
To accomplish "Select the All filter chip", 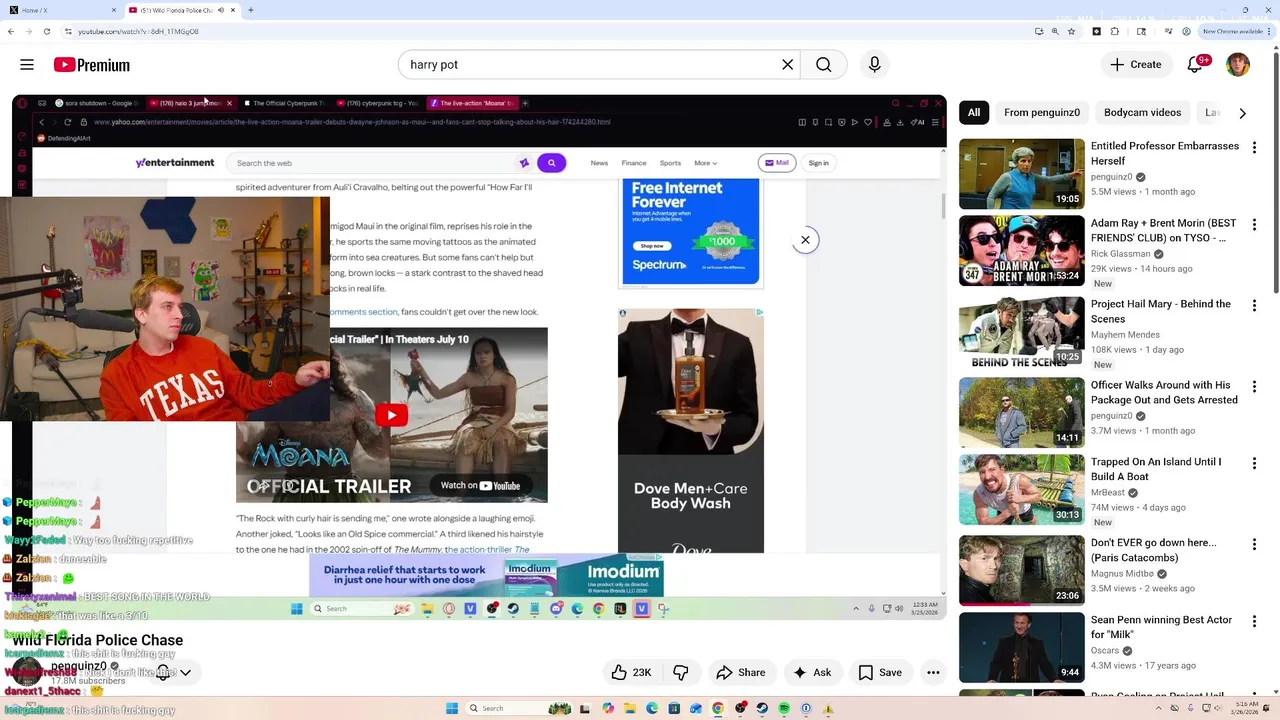I will (974, 113).
